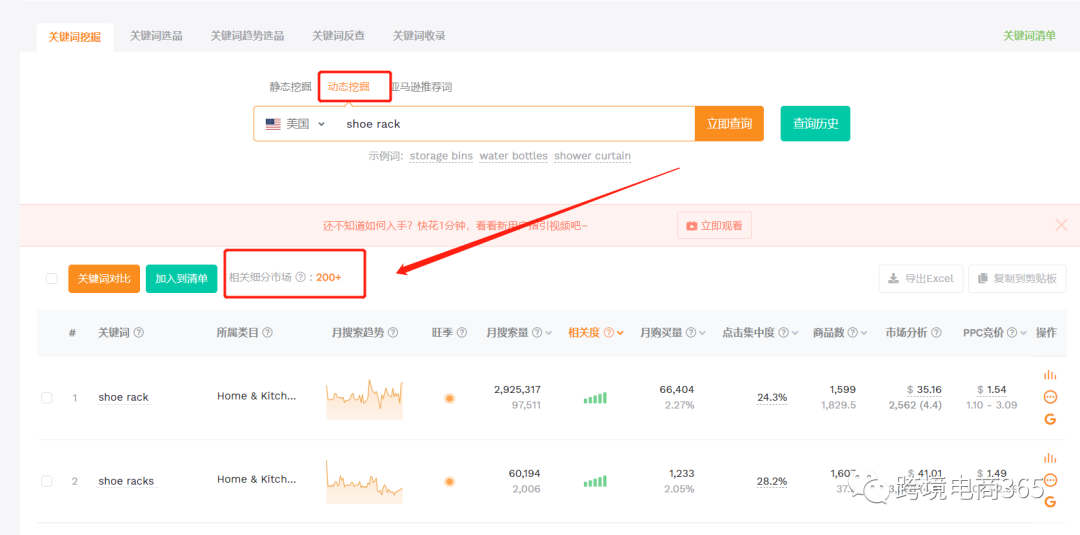Check the shoe rack row checkbox
Image resolution: width=1080 pixels, height=535 pixels.
(47, 397)
